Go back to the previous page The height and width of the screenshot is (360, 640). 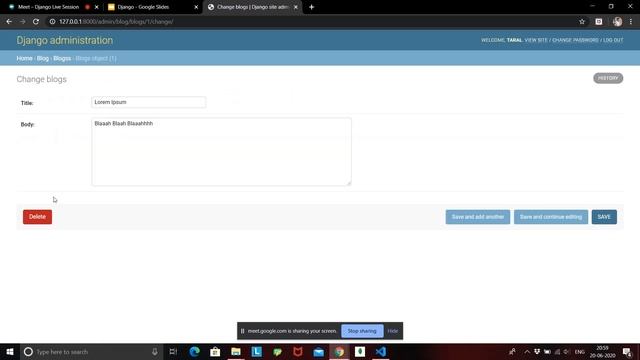pyautogui.click(x=9, y=22)
